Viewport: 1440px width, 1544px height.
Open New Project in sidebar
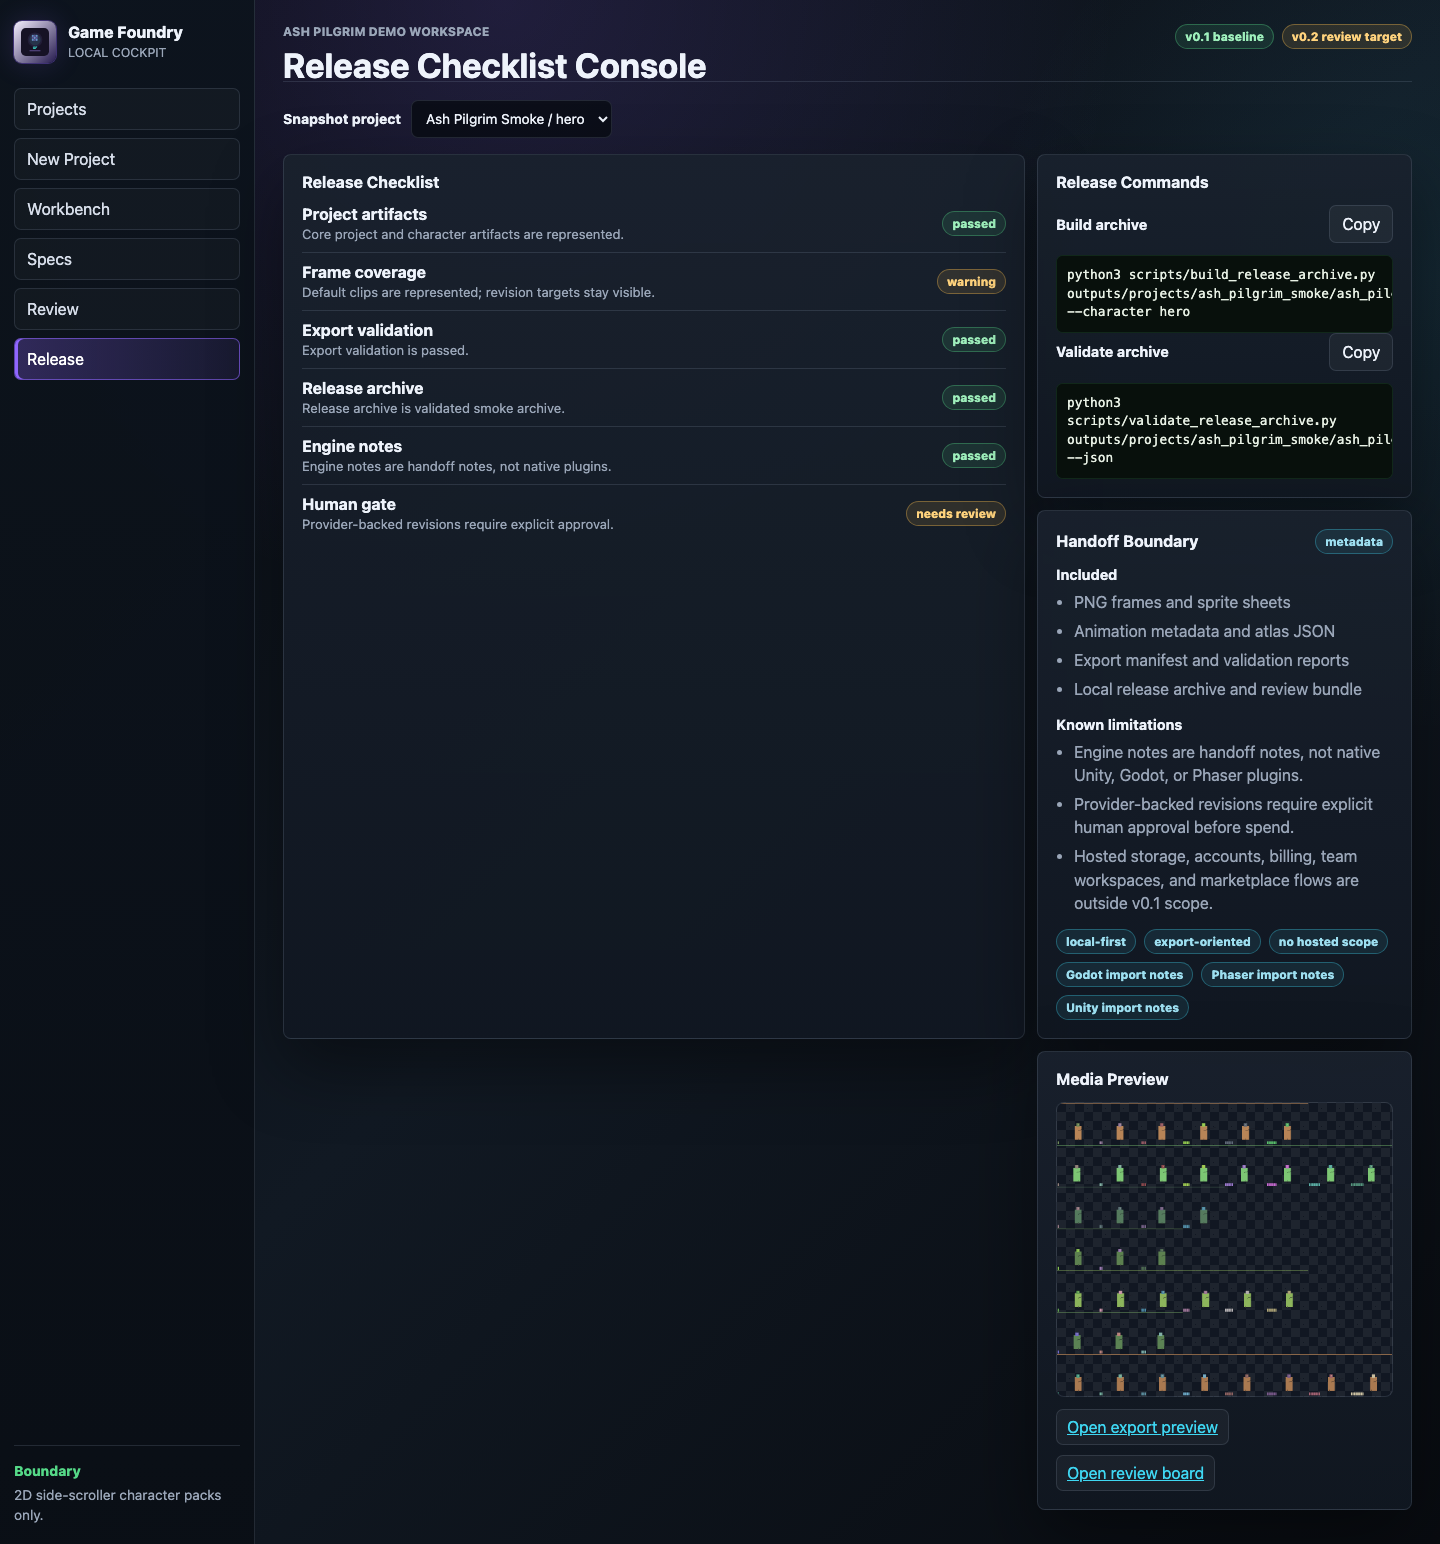(127, 159)
